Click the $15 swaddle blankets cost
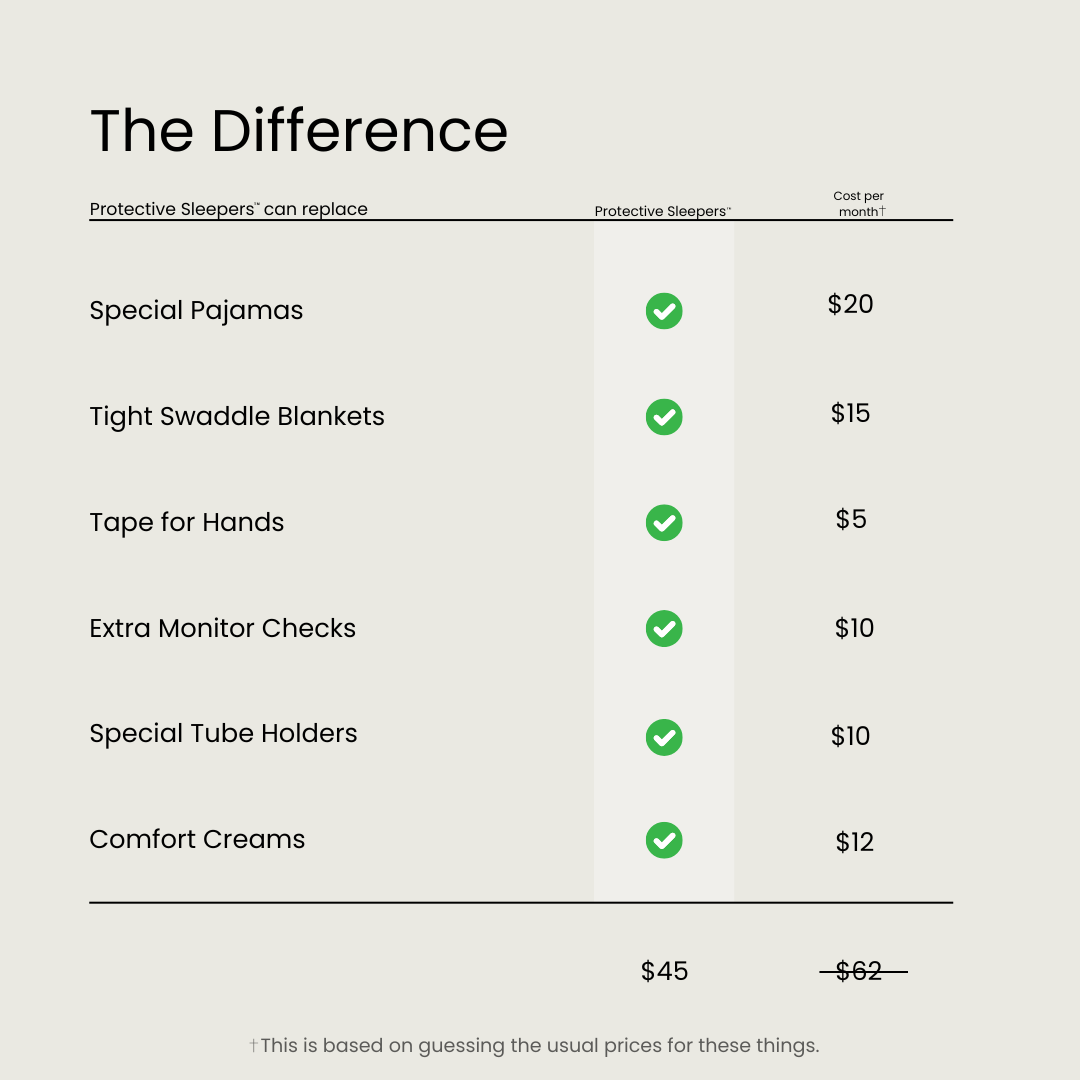This screenshot has height=1080, width=1080. tap(851, 413)
